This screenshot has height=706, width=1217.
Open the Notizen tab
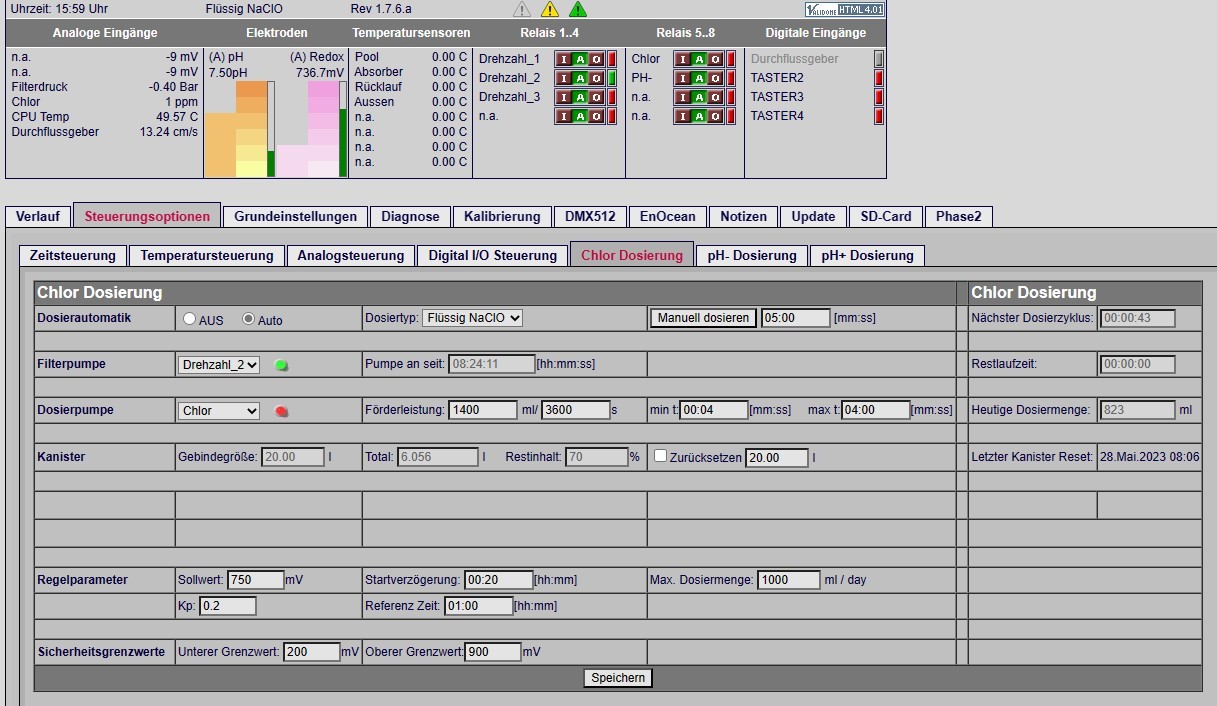tap(743, 216)
